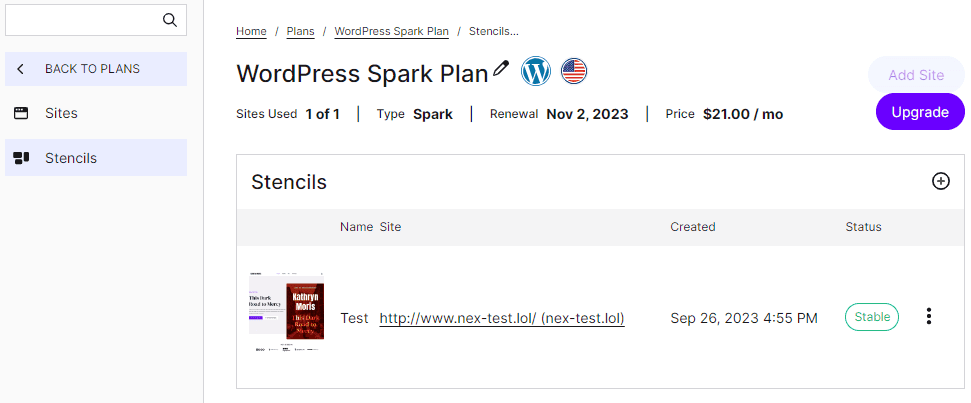
Task: Focus the search input field
Action: (x=80, y=19)
